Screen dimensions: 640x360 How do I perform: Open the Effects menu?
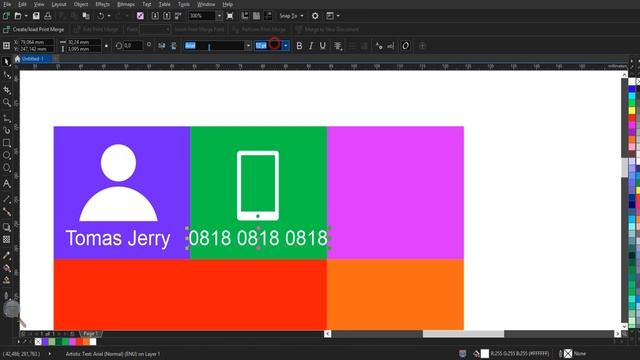pos(102,4)
